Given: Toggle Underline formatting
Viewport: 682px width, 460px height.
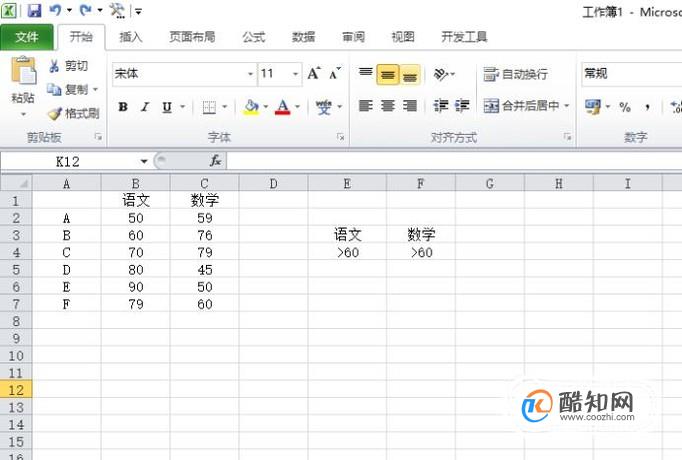Looking at the screenshot, I should tap(167, 107).
